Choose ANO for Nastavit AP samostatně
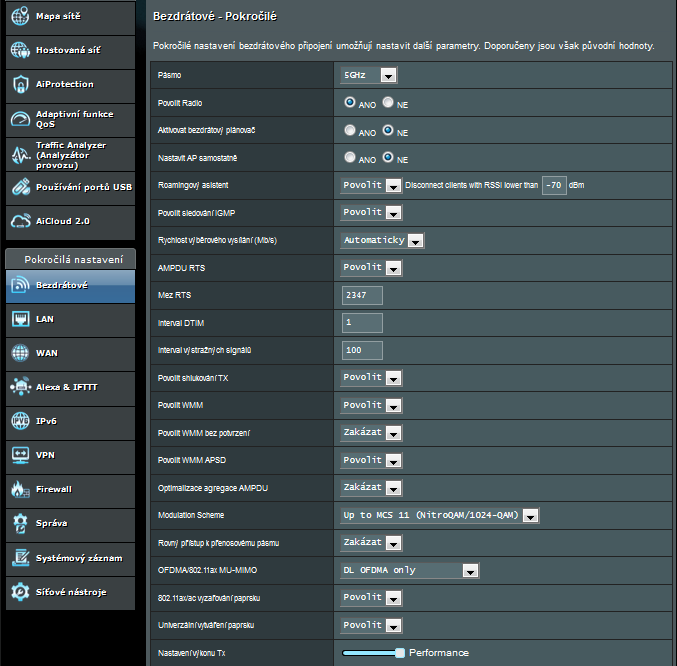This screenshot has width=677, height=666. click(x=350, y=158)
